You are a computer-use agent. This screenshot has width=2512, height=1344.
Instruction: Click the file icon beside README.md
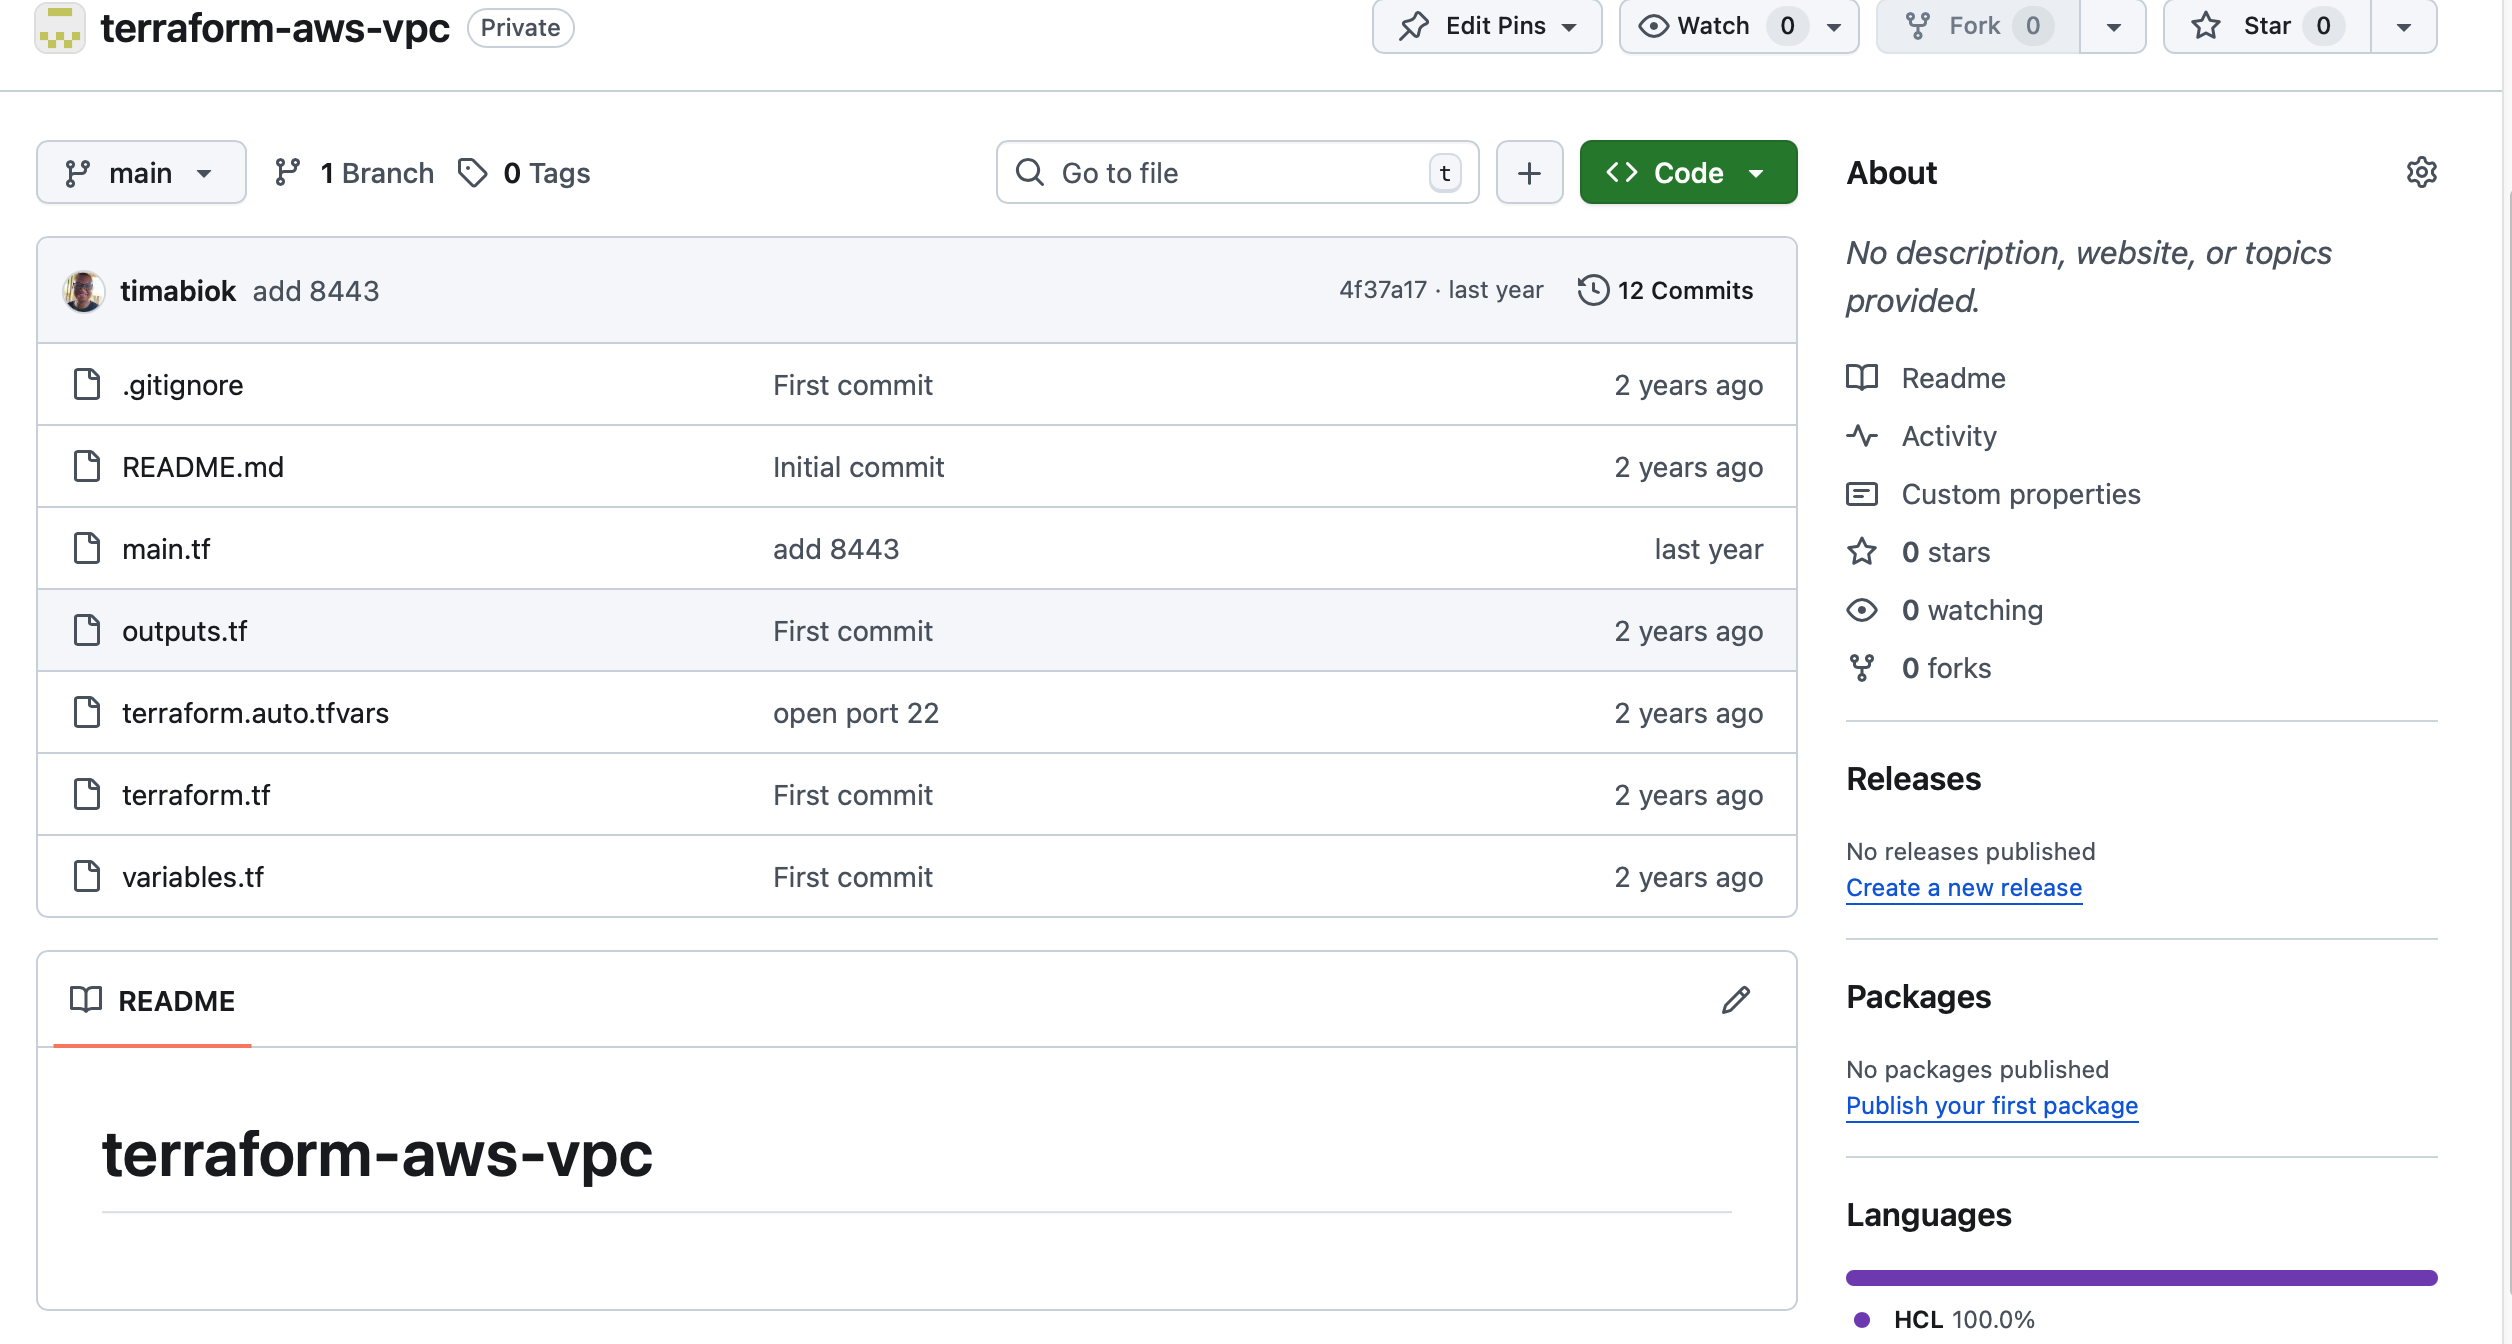(x=87, y=466)
